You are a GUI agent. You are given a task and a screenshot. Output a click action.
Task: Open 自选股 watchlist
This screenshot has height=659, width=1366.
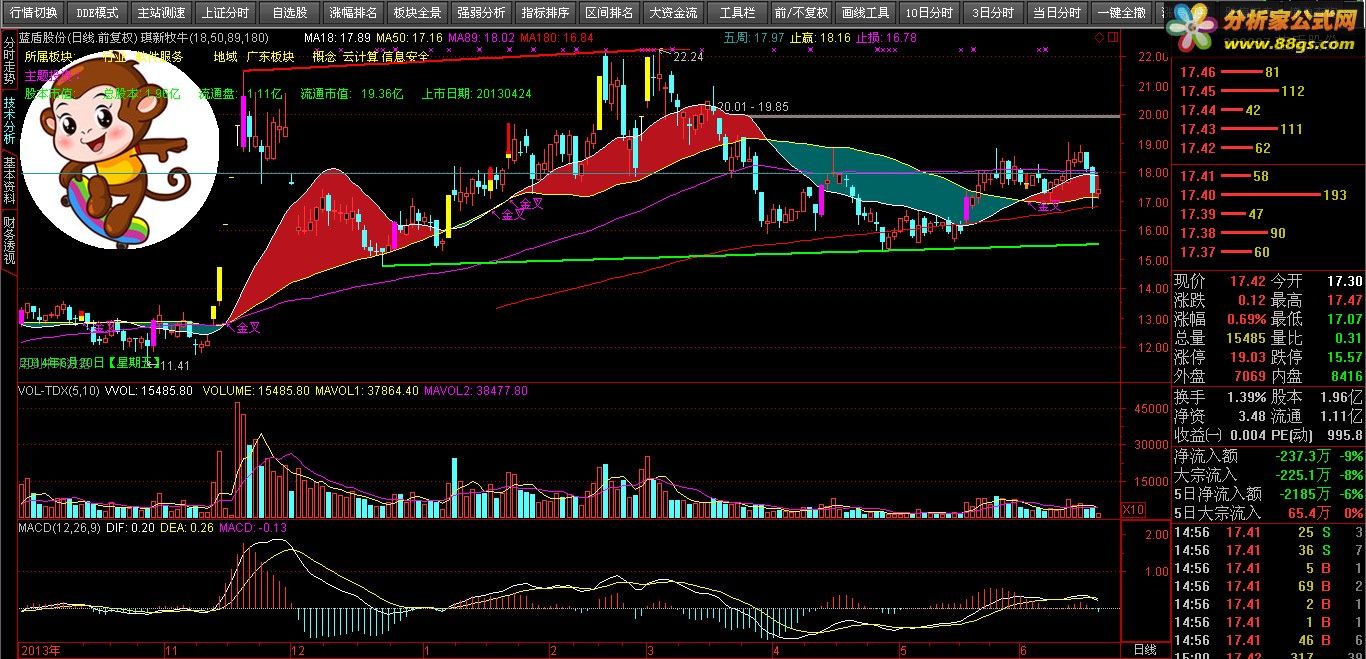click(x=289, y=13)
